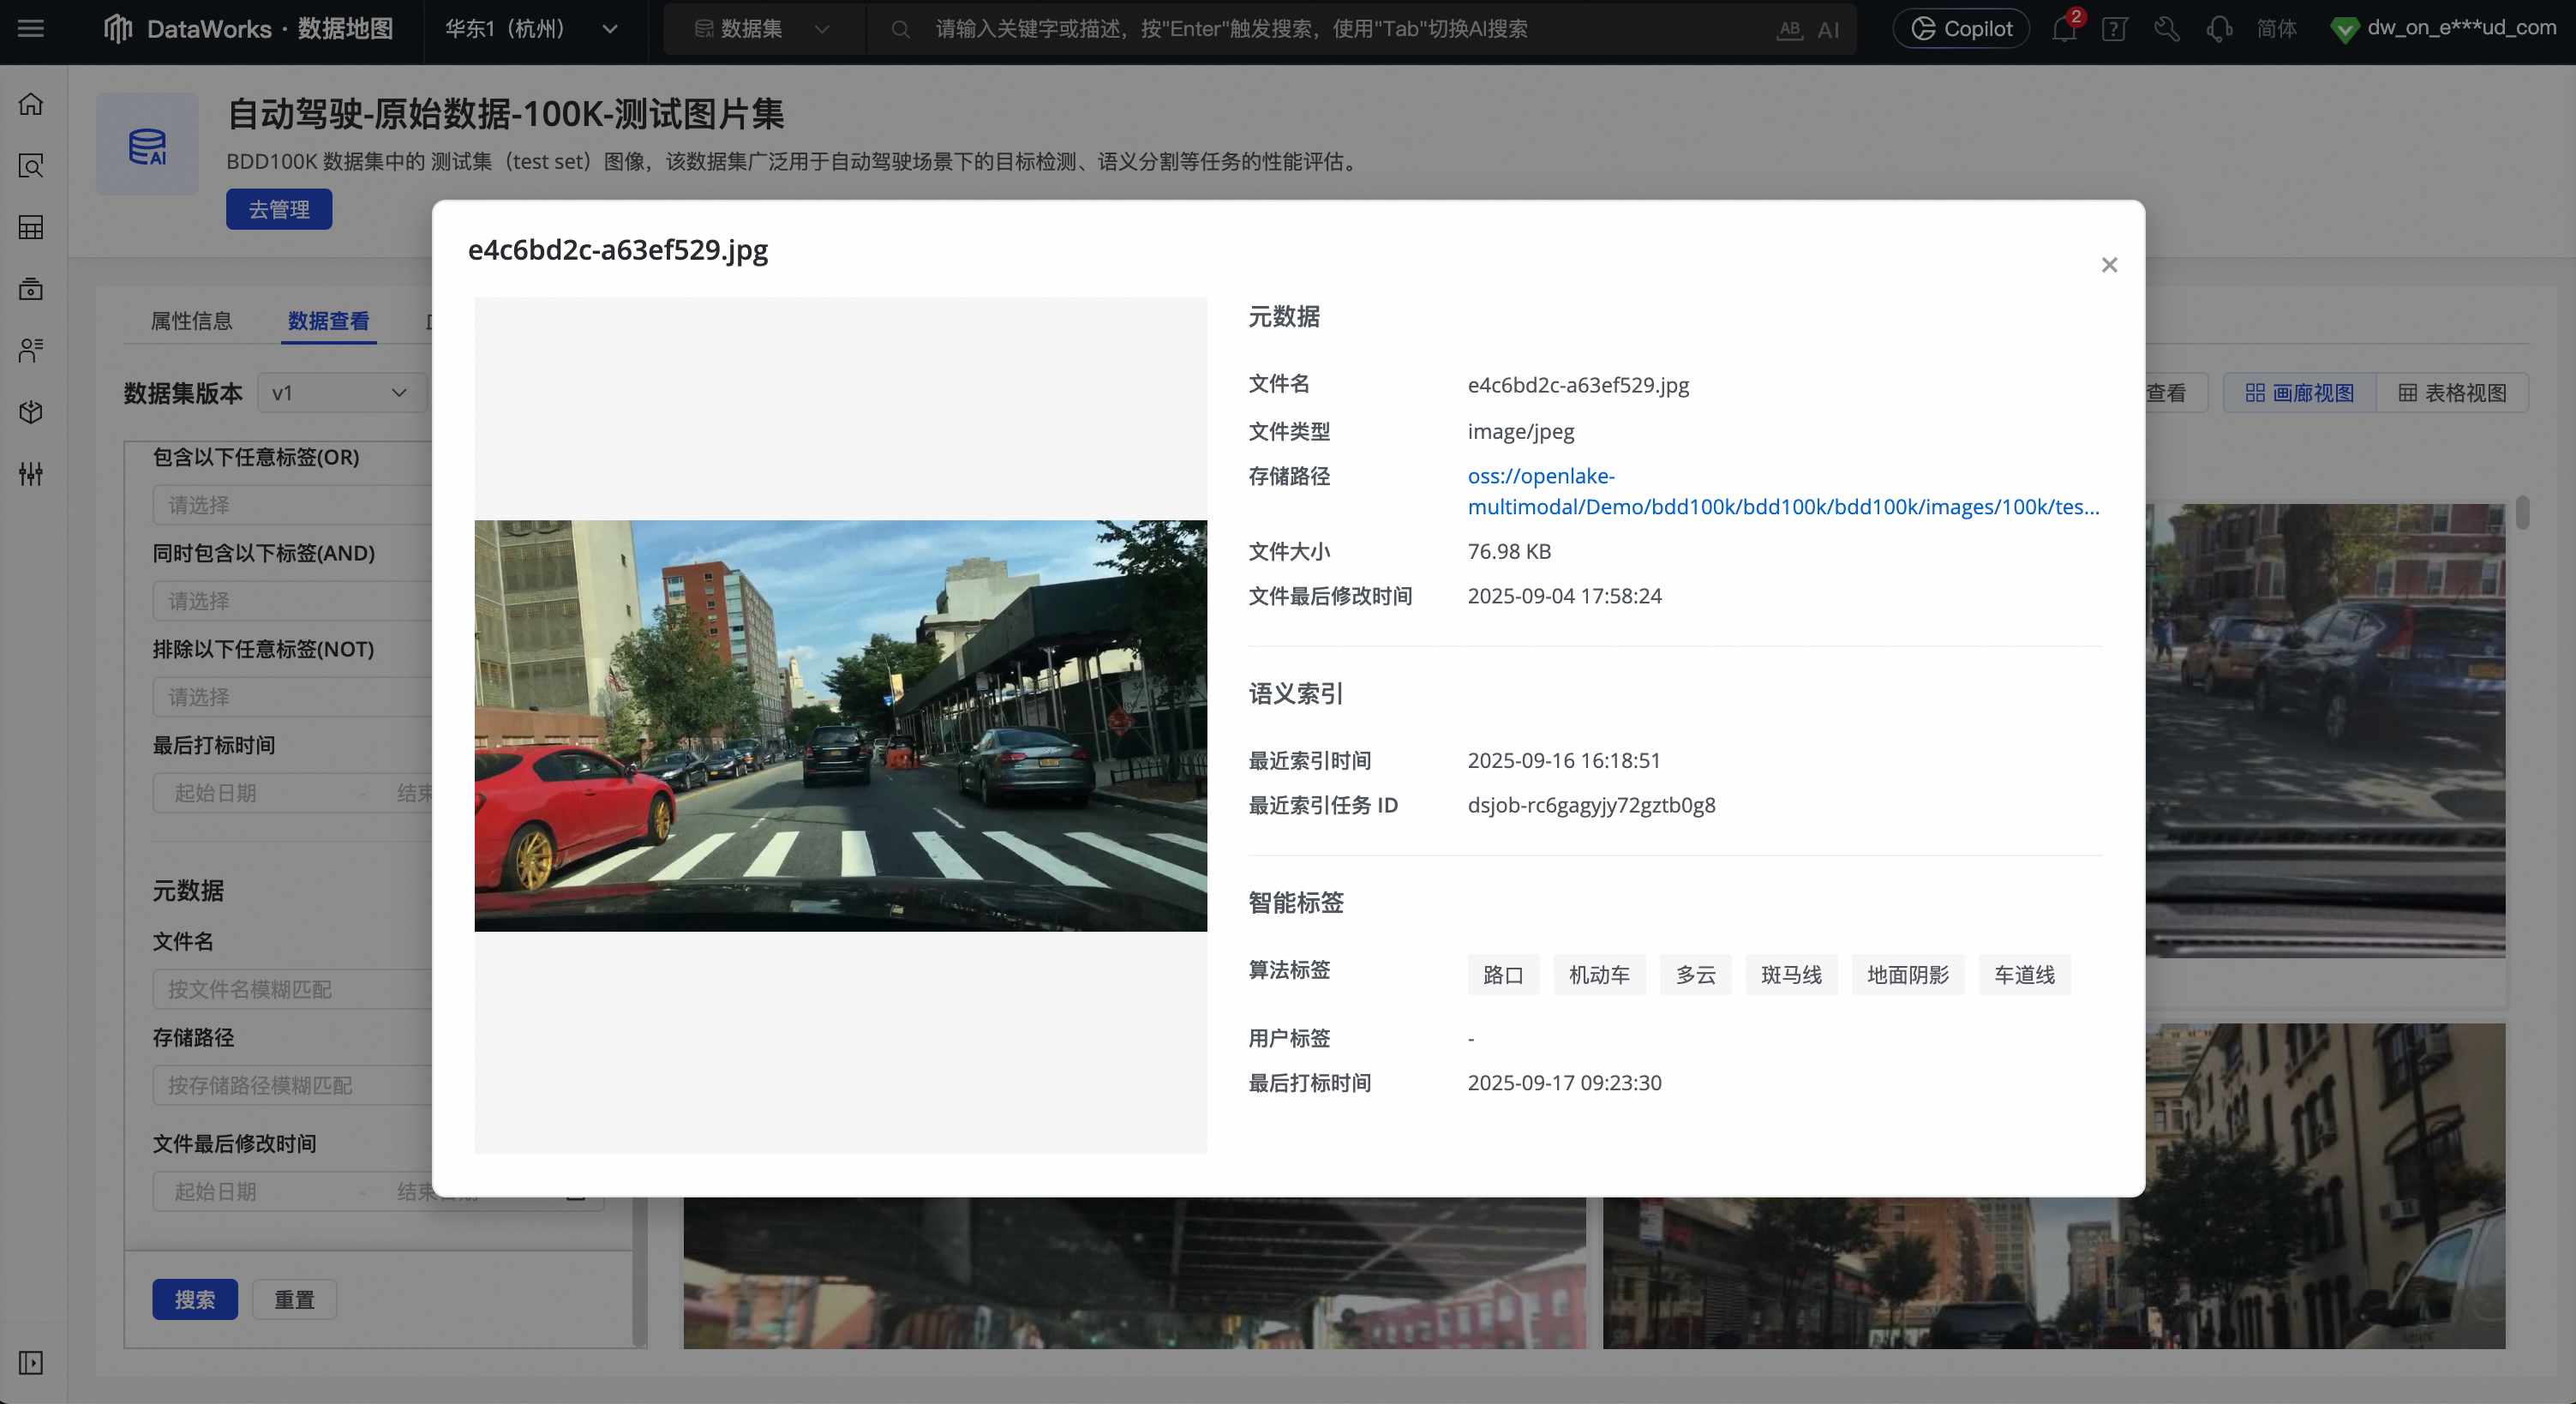The width and height of the screenshot is (2576, 1404).
Task: Click the help question mark icon
Action: [2114, 29]
